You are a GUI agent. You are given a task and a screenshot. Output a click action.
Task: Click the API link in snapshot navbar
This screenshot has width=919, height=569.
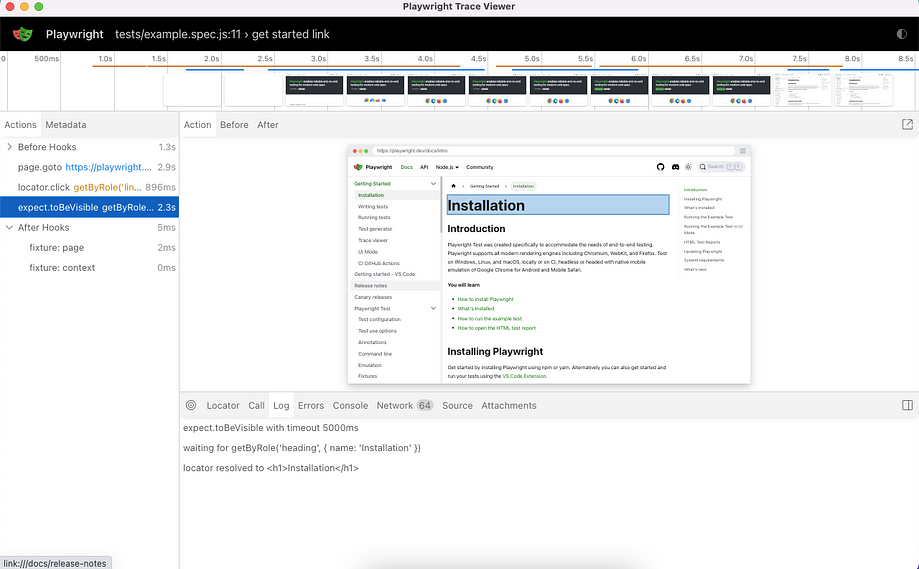pyautogui.click(x=424, y=167)
